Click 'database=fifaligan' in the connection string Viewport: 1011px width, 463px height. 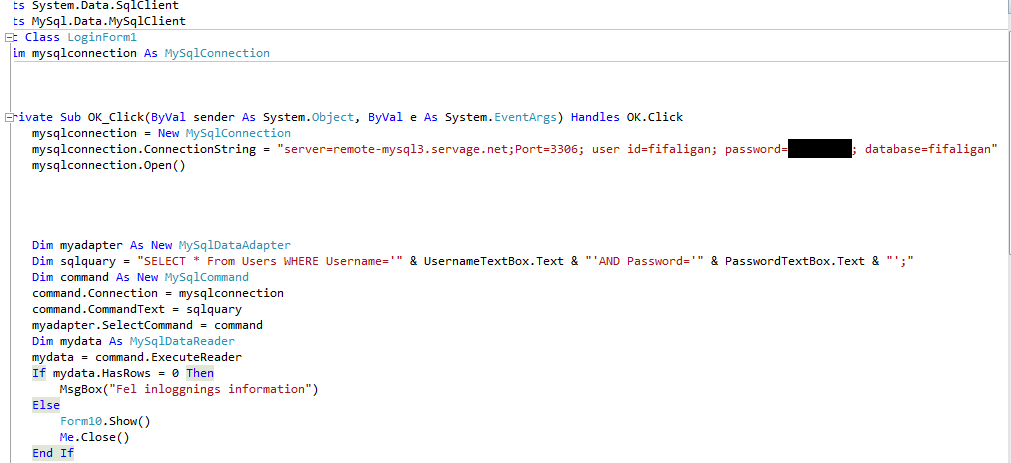click(x=928, y=150)
